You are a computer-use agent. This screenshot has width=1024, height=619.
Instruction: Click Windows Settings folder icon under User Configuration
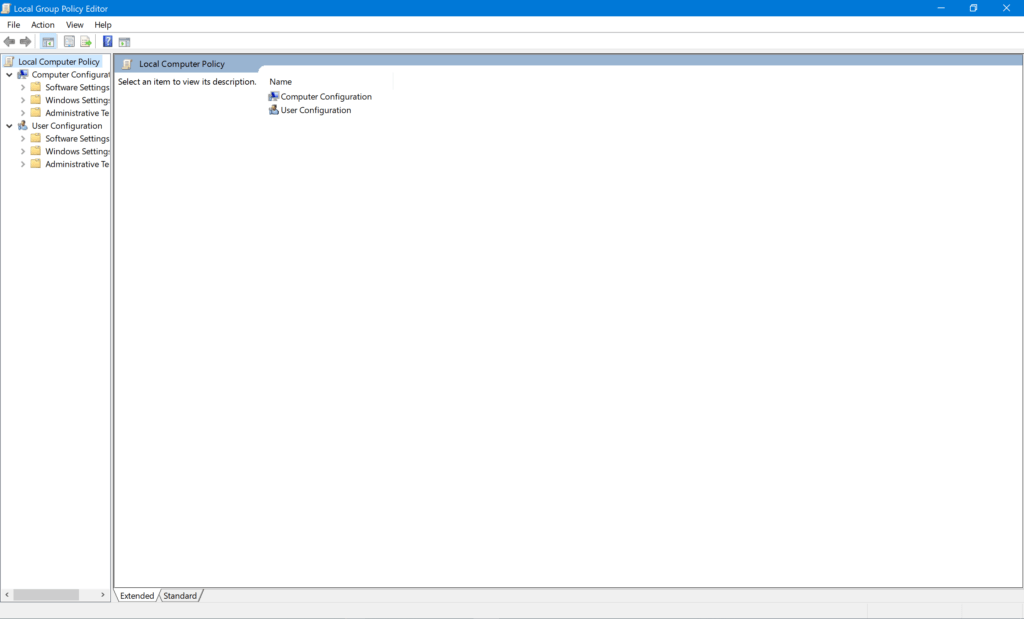[x=36, y=151]
